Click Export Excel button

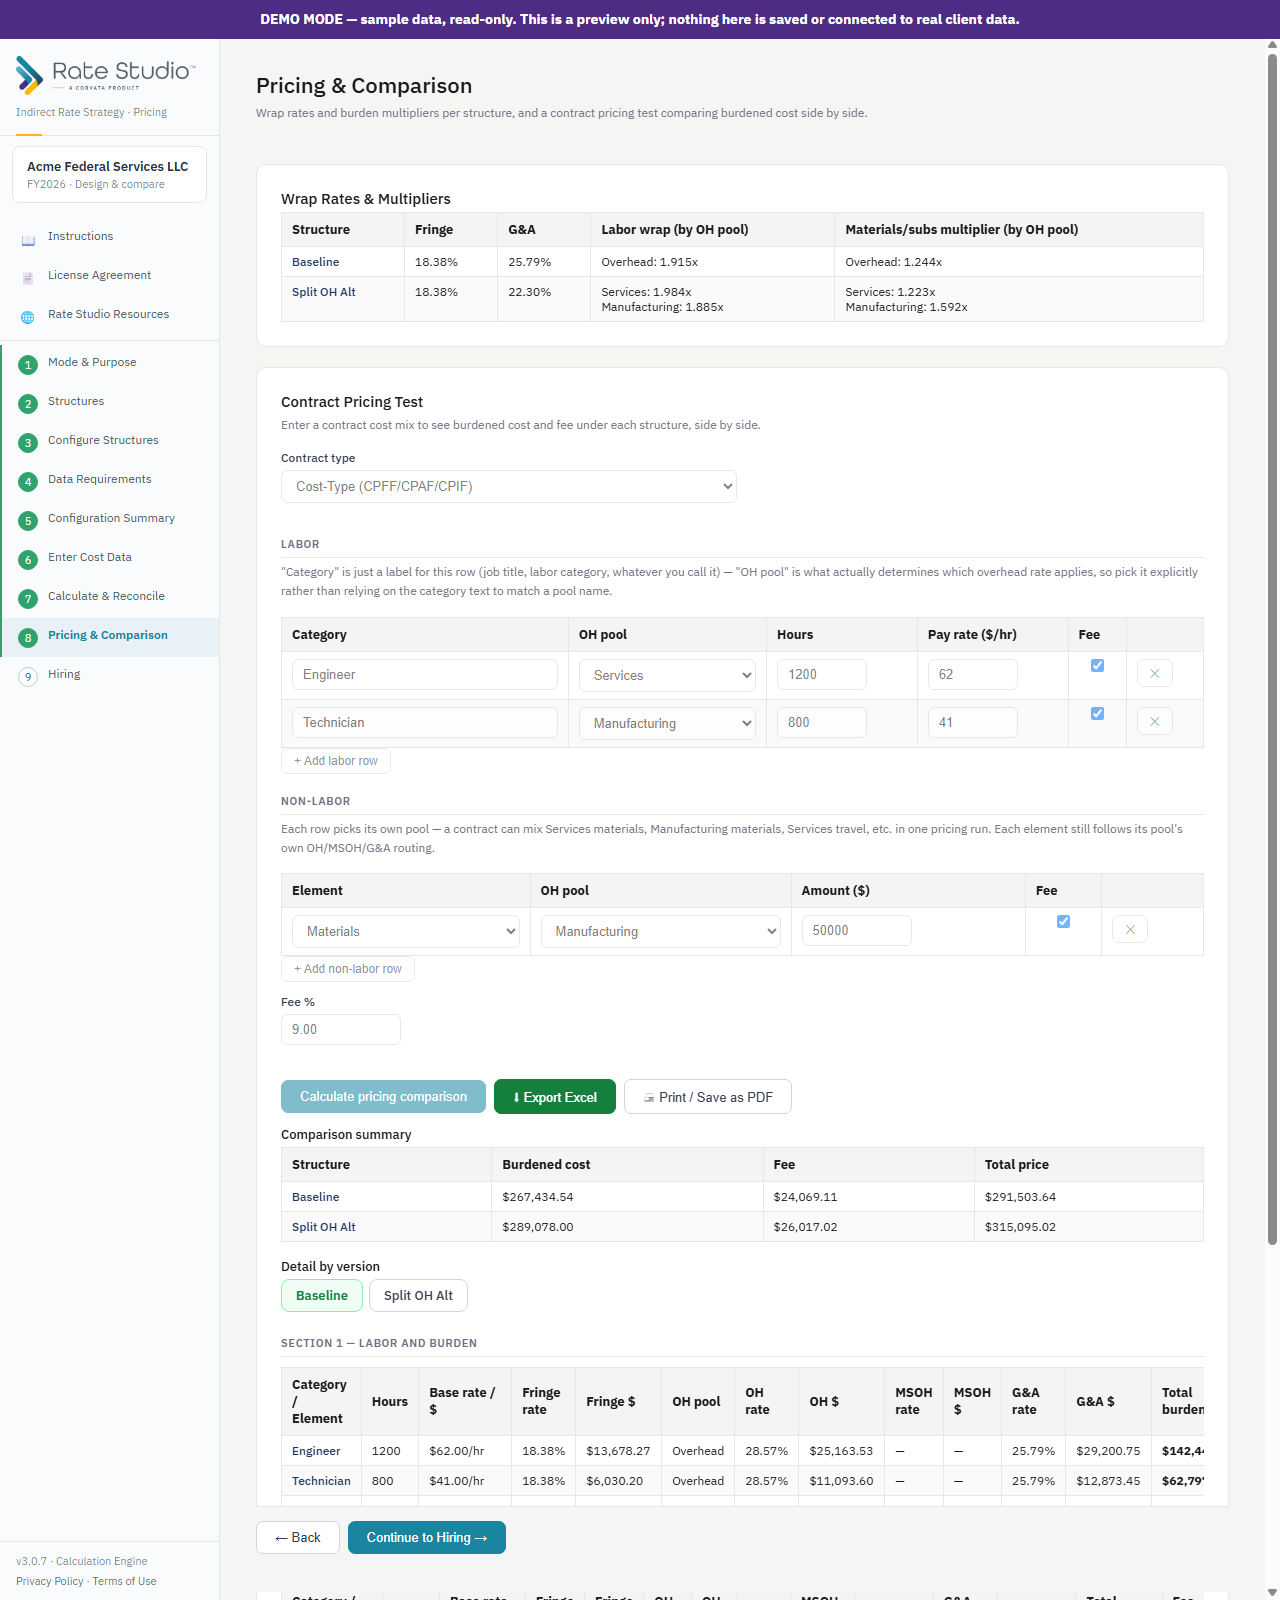pyautogui.click(x=555, y=1097)
